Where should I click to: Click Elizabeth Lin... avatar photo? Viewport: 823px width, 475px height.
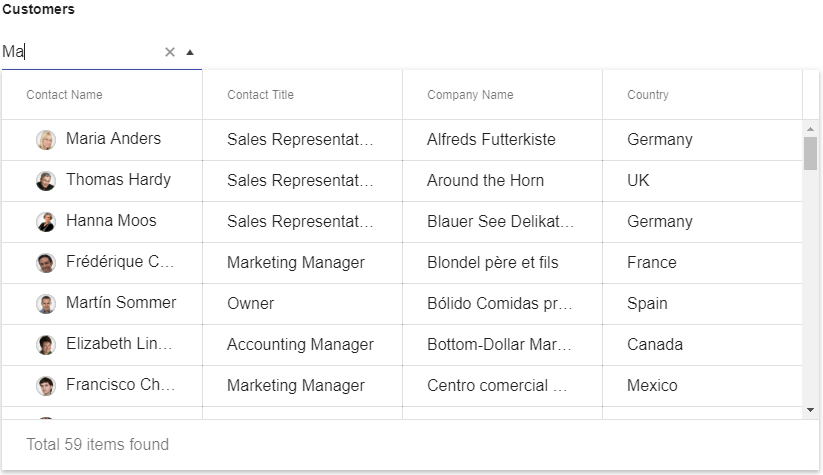(46, 344)
